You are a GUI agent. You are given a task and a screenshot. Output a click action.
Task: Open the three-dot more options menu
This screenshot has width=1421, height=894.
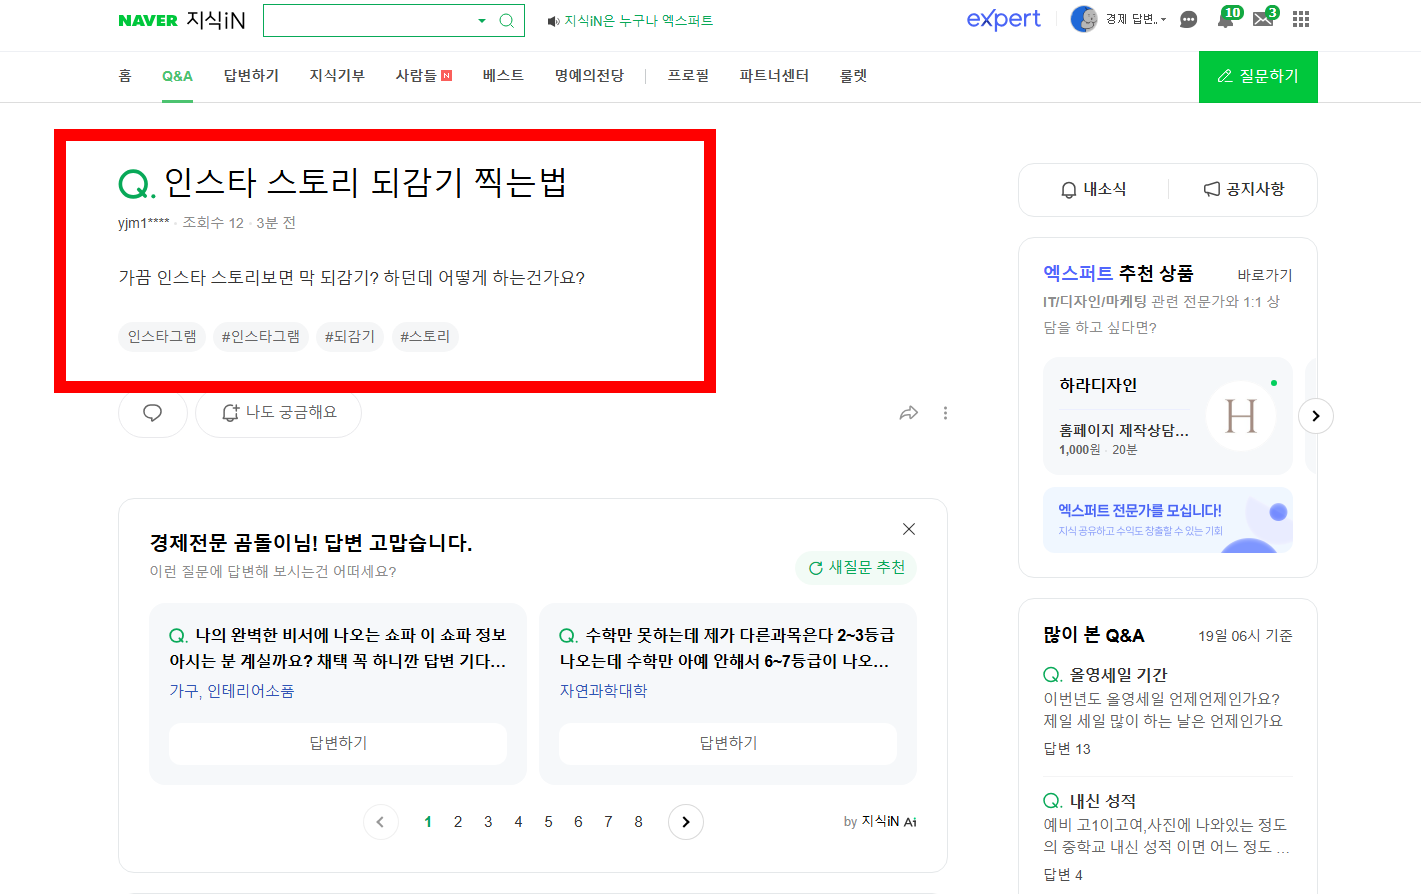945,413
